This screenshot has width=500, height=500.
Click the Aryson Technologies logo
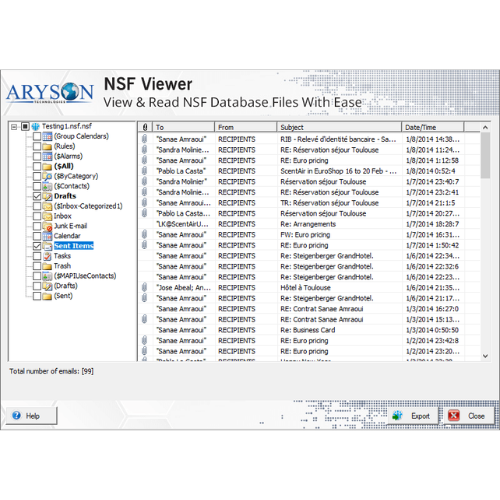click(x=50, y=92)
